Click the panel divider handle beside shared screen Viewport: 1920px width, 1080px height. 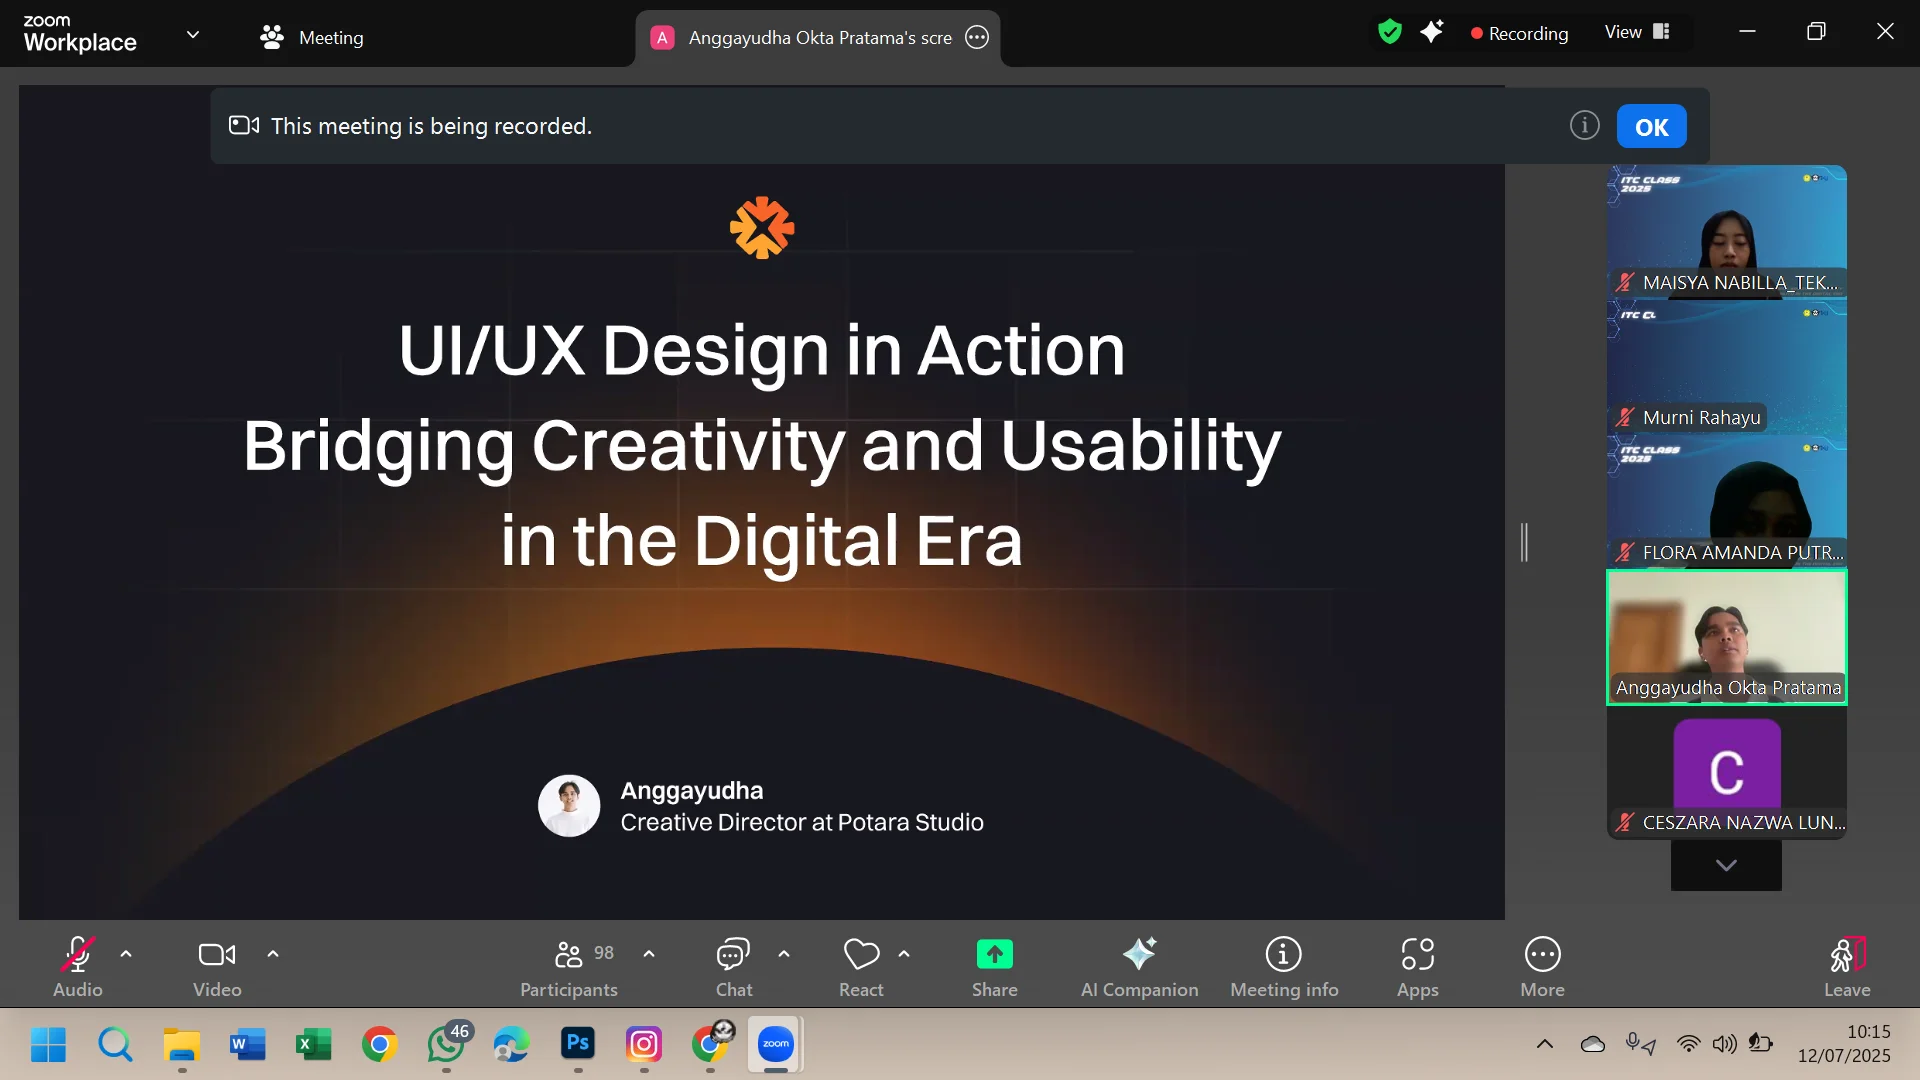click(1524, 542)
